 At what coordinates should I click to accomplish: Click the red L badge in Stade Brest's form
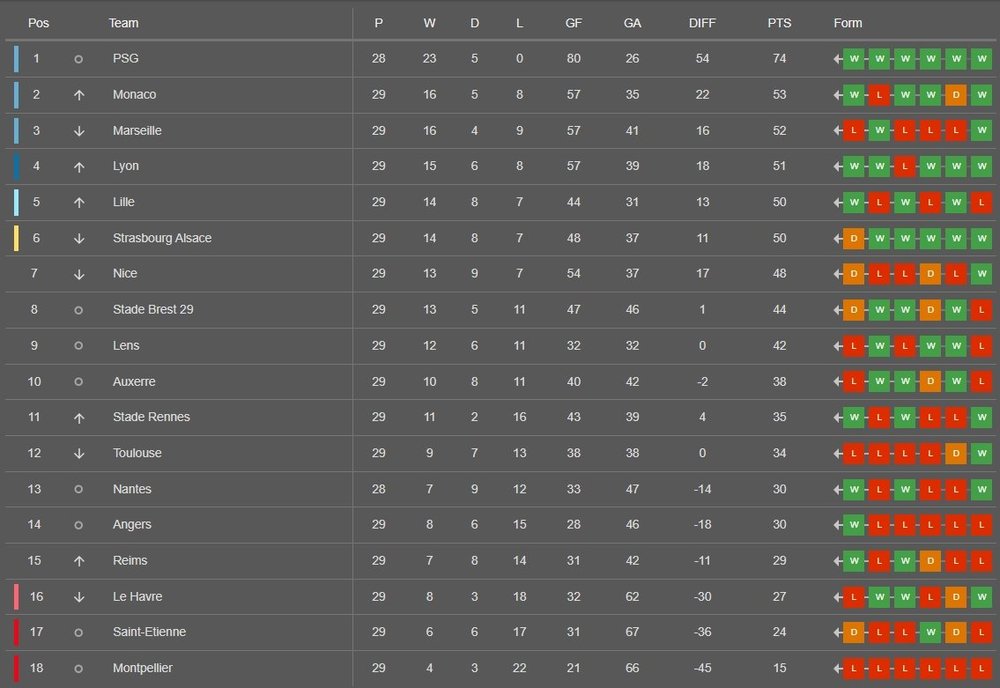click(x=981, y=310)
